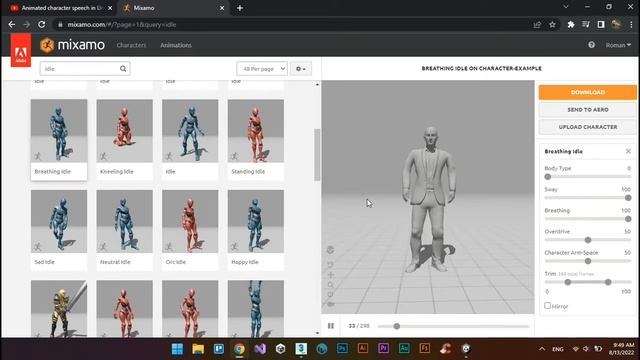
Task: Go back in browser
Action: tap(12, 24)
